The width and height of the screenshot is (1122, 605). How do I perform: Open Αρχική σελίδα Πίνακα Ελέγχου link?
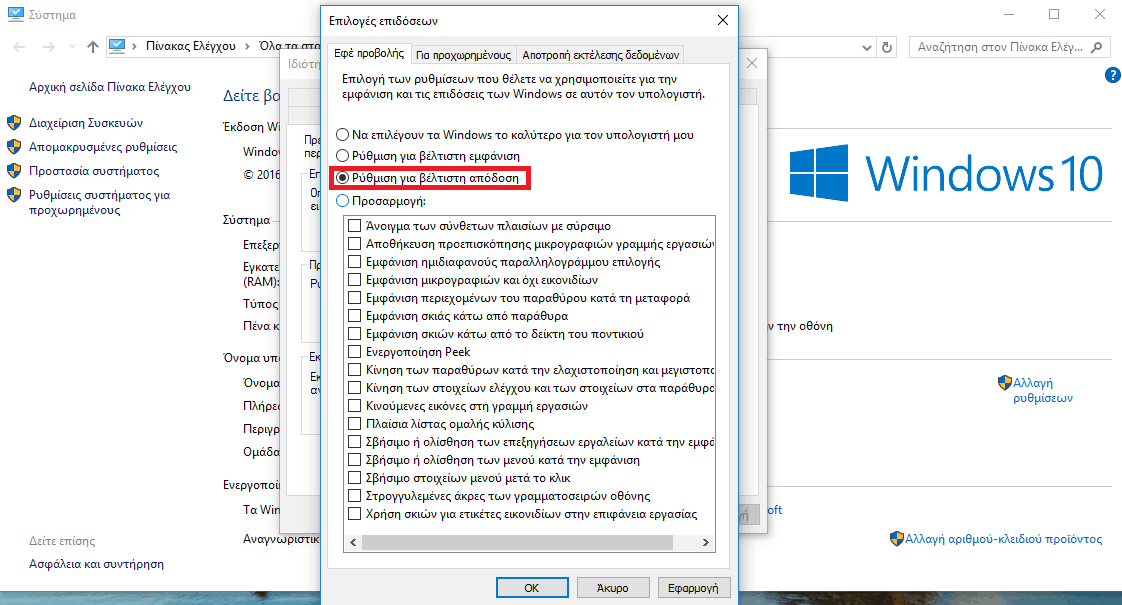click(109, 87)
